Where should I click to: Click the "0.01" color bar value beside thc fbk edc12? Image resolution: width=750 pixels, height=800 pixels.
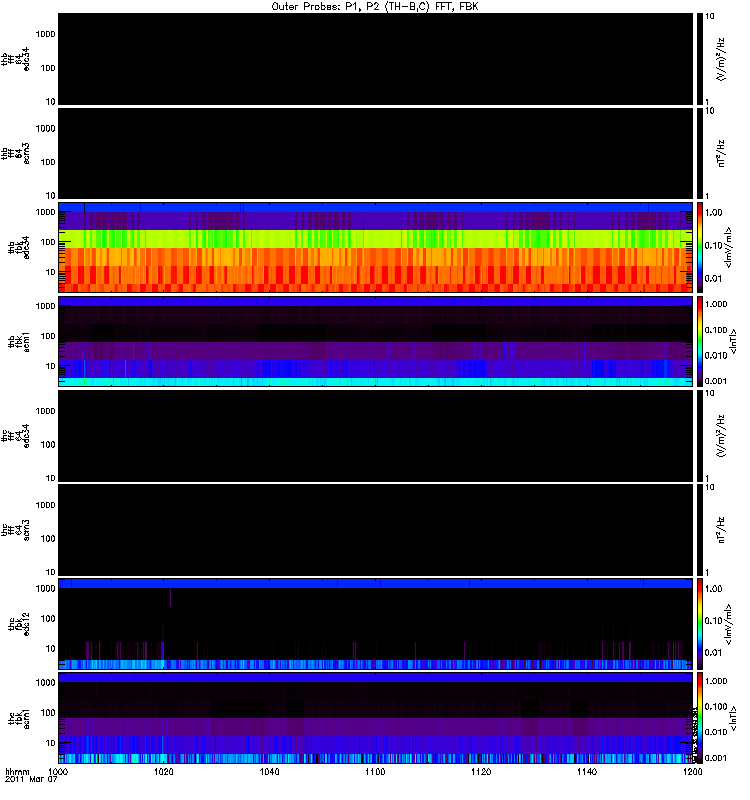coord(713,653)
